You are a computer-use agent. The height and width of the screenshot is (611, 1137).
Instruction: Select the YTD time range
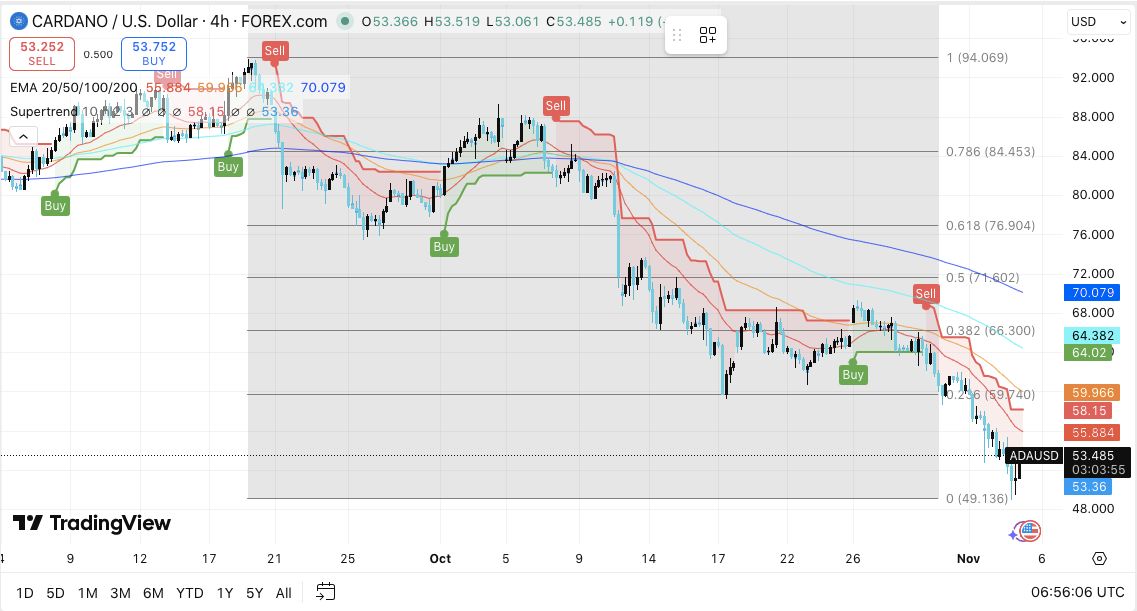tap(189, 593)
